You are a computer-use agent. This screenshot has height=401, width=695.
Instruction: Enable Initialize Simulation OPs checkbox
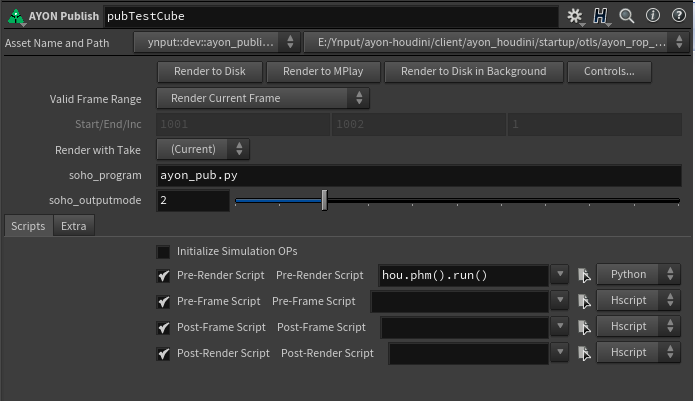[x=164, y=251]
